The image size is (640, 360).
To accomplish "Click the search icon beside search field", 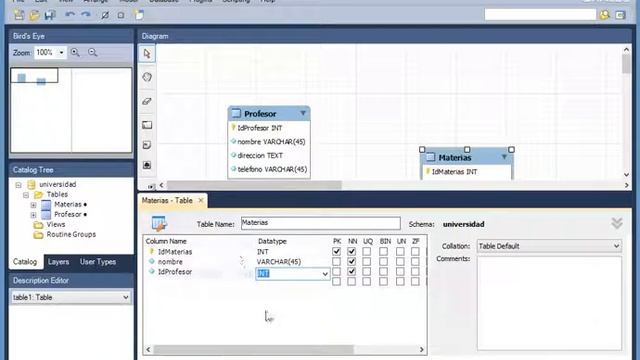I will click(x=604, y=15).
